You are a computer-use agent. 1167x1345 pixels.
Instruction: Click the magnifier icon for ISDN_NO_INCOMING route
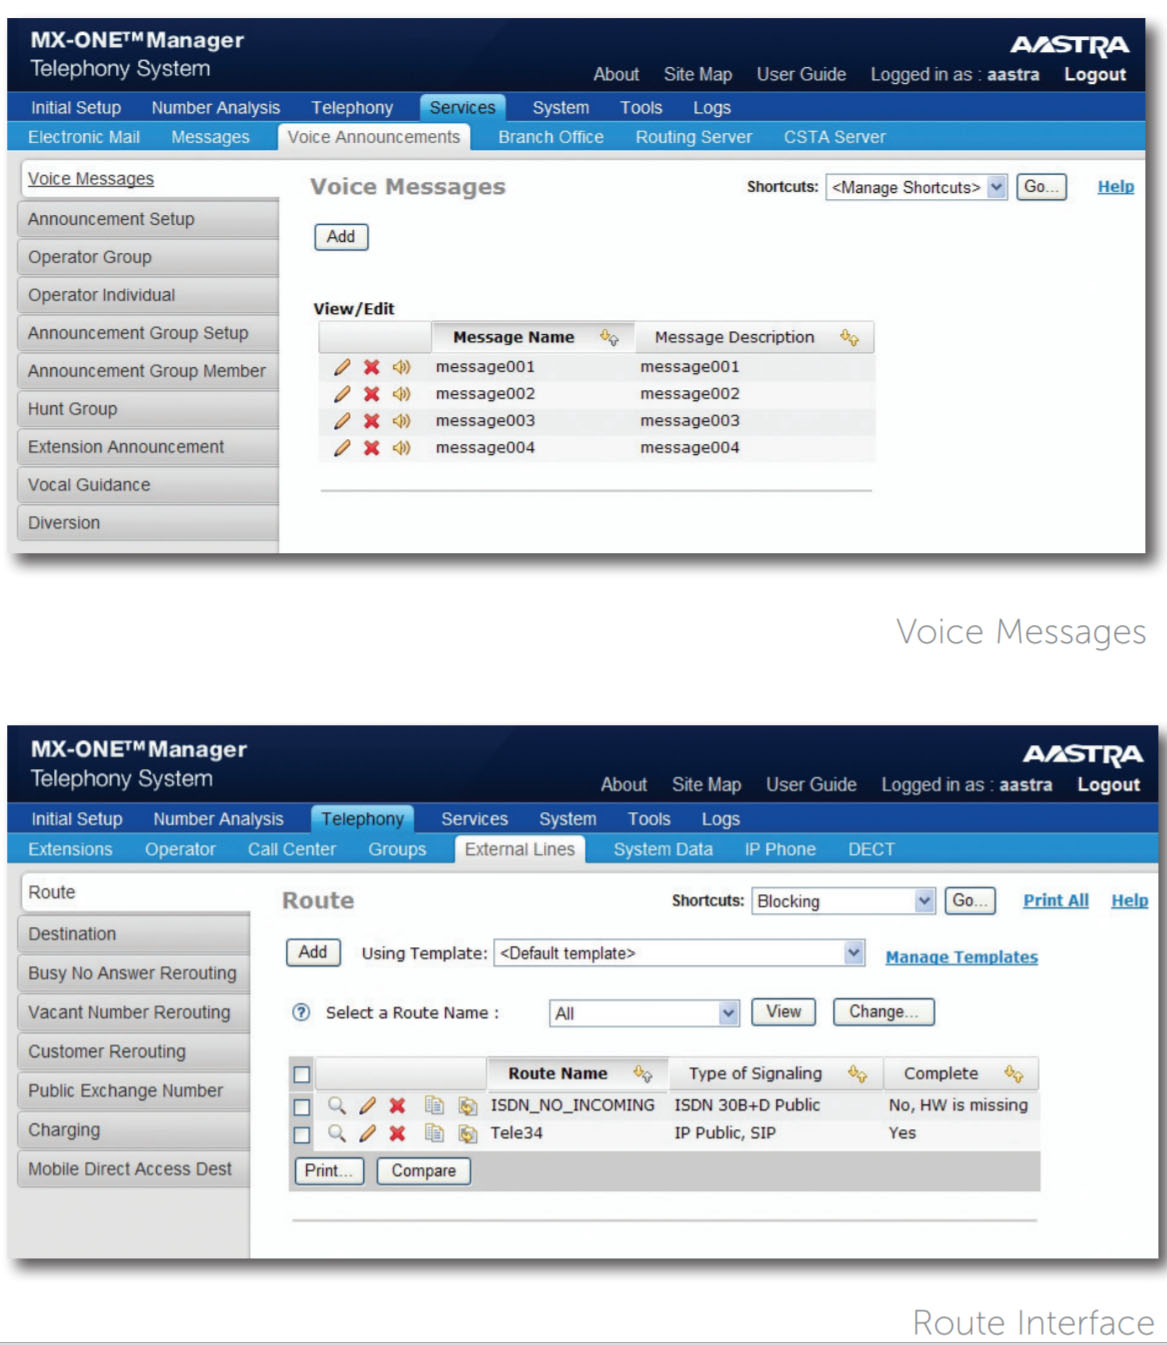(337, 1105)
